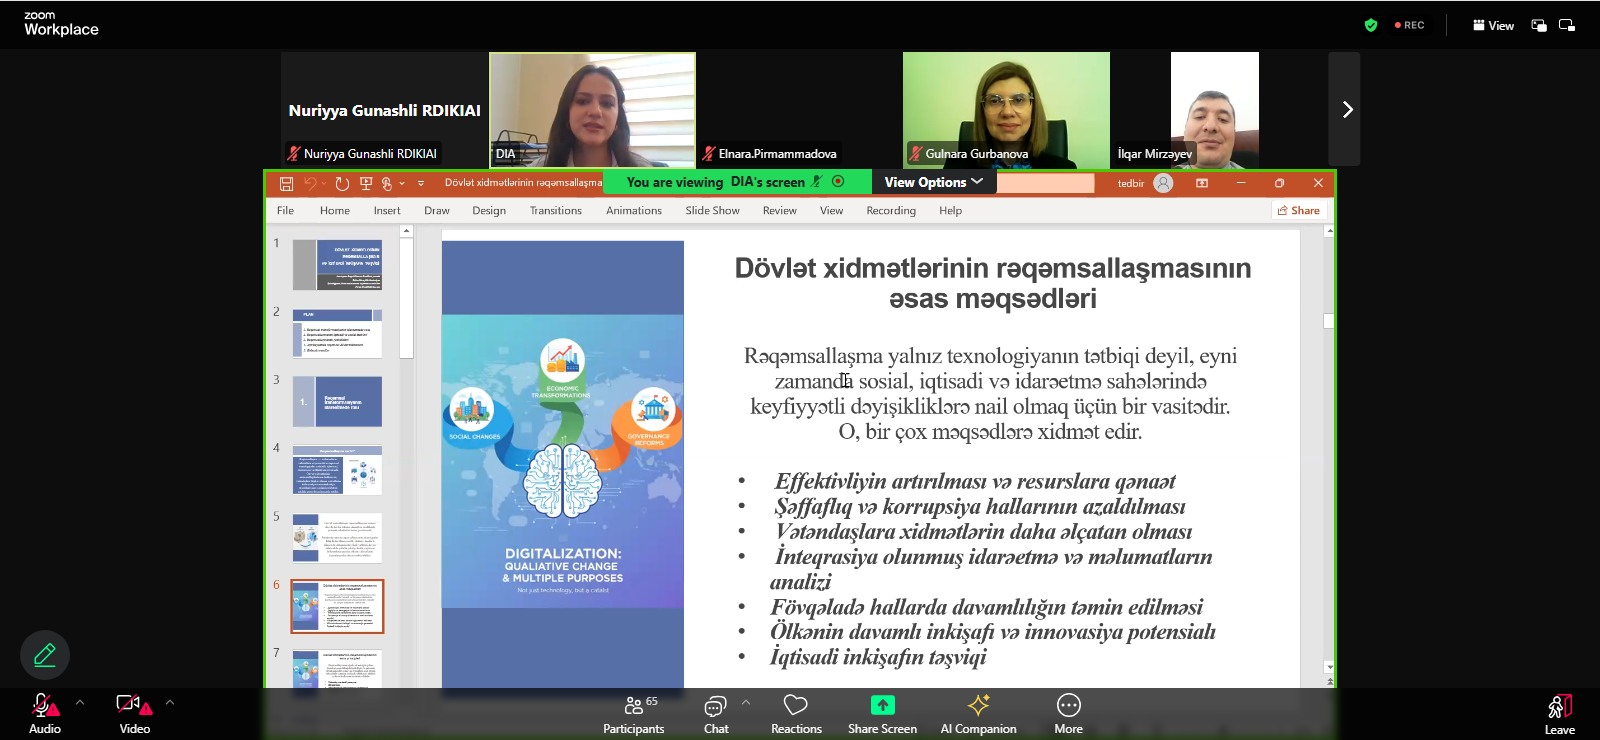Open the Chat panel
Screen dimensions: 1600x740
tap(715, 714)
